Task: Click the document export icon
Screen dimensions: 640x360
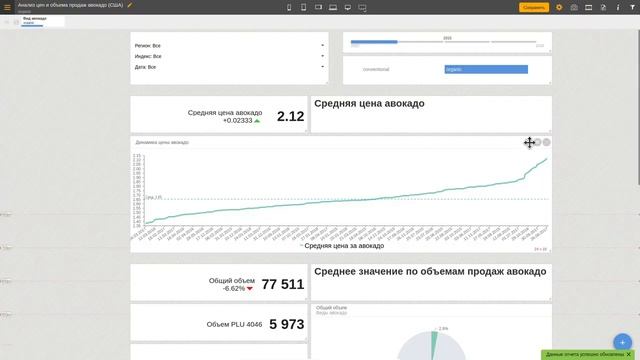Action: pyautogui.click(x=603, y=7)
